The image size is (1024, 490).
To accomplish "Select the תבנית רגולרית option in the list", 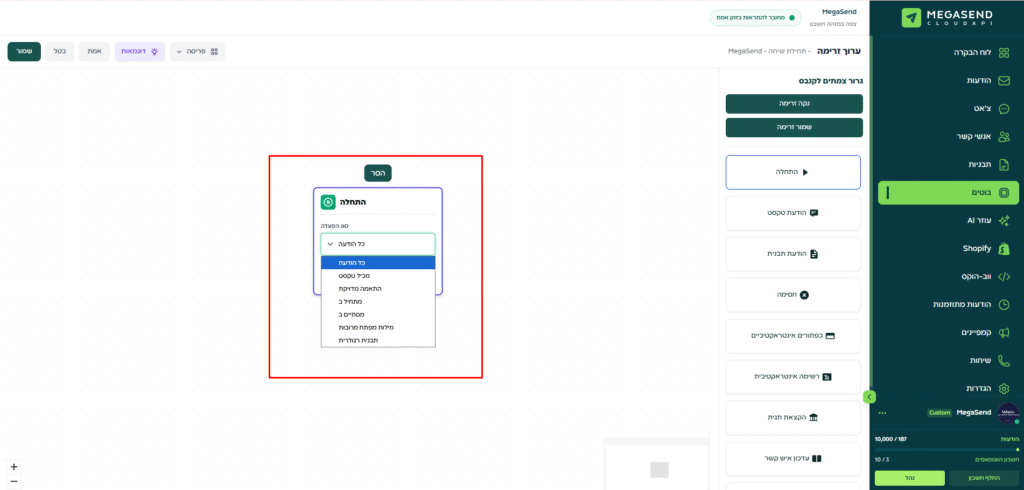I will tap(378, 340).
